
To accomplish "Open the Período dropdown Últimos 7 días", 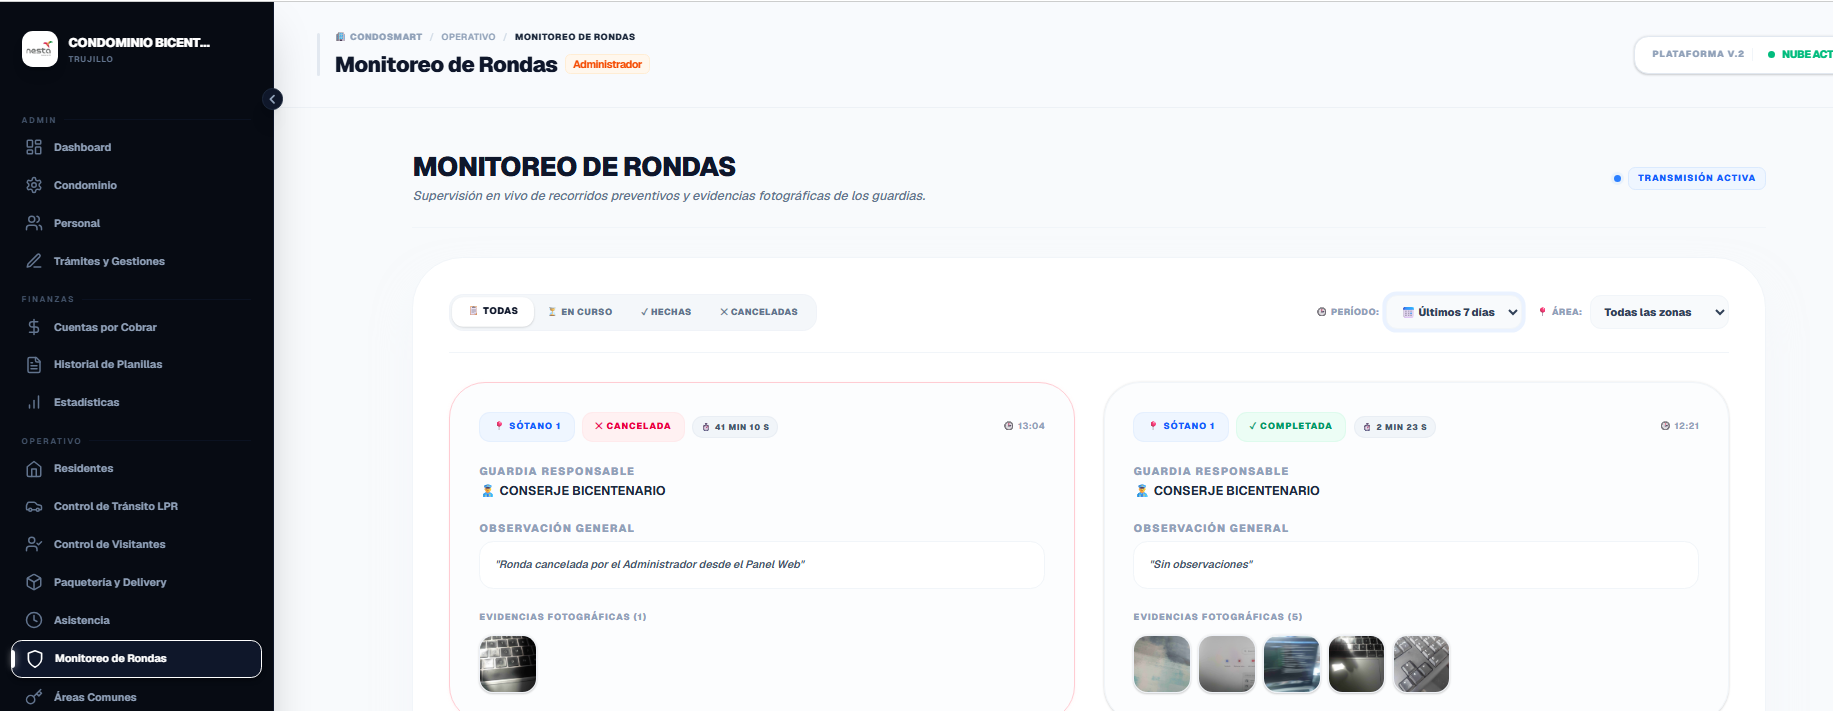I will 1454,312.
